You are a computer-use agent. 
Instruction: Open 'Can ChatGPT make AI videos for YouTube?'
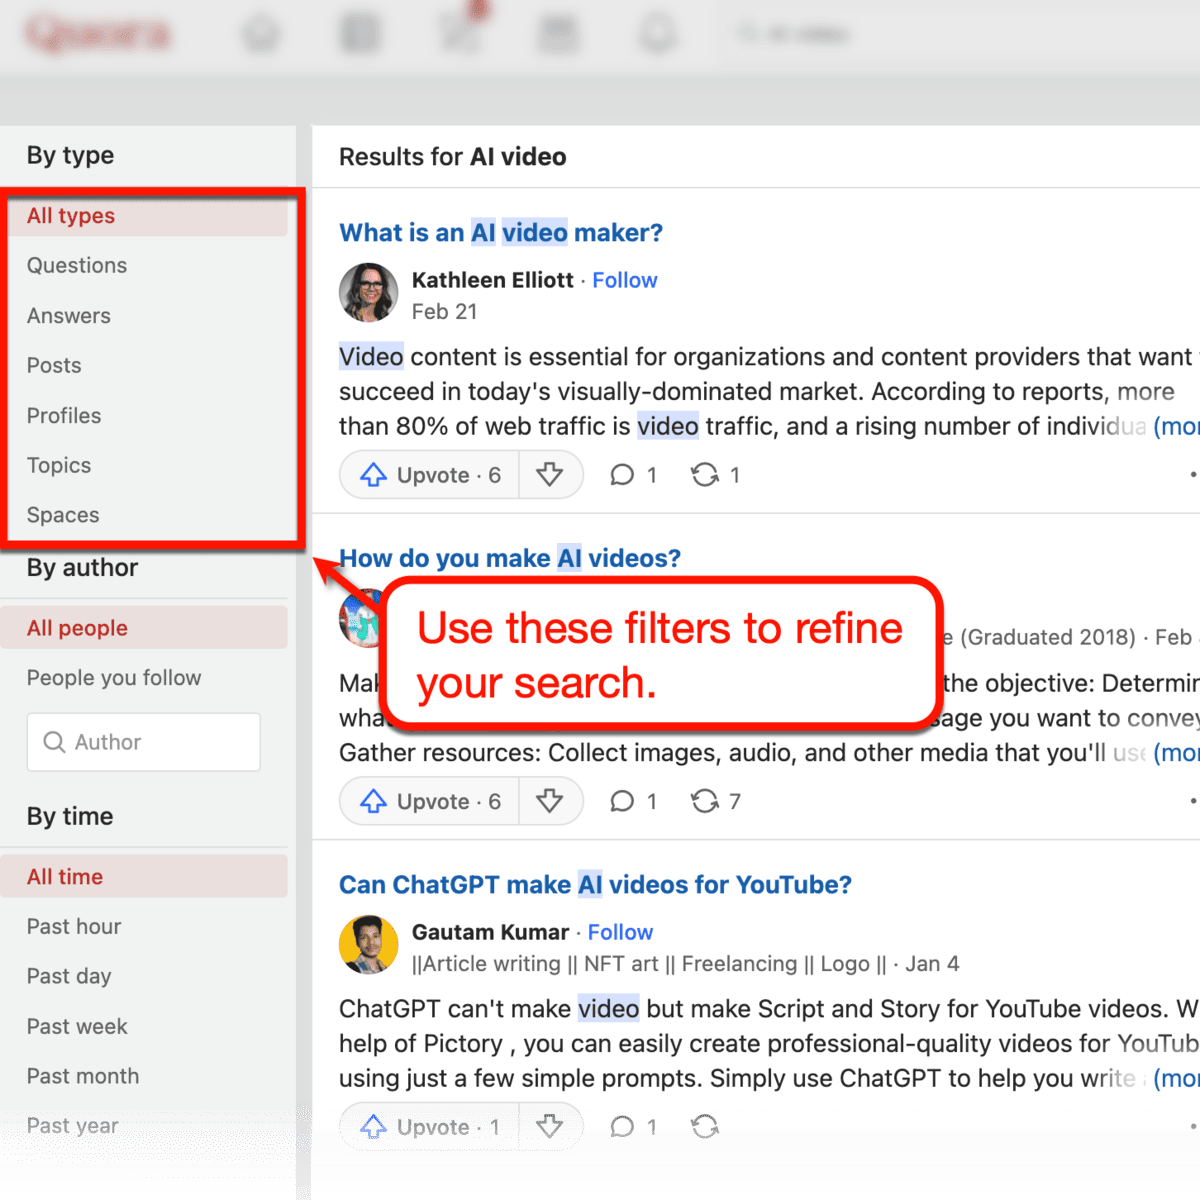[595, 884]
